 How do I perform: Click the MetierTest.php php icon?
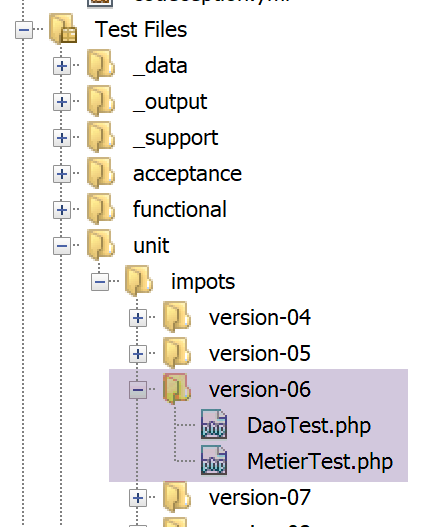point(214,460)
